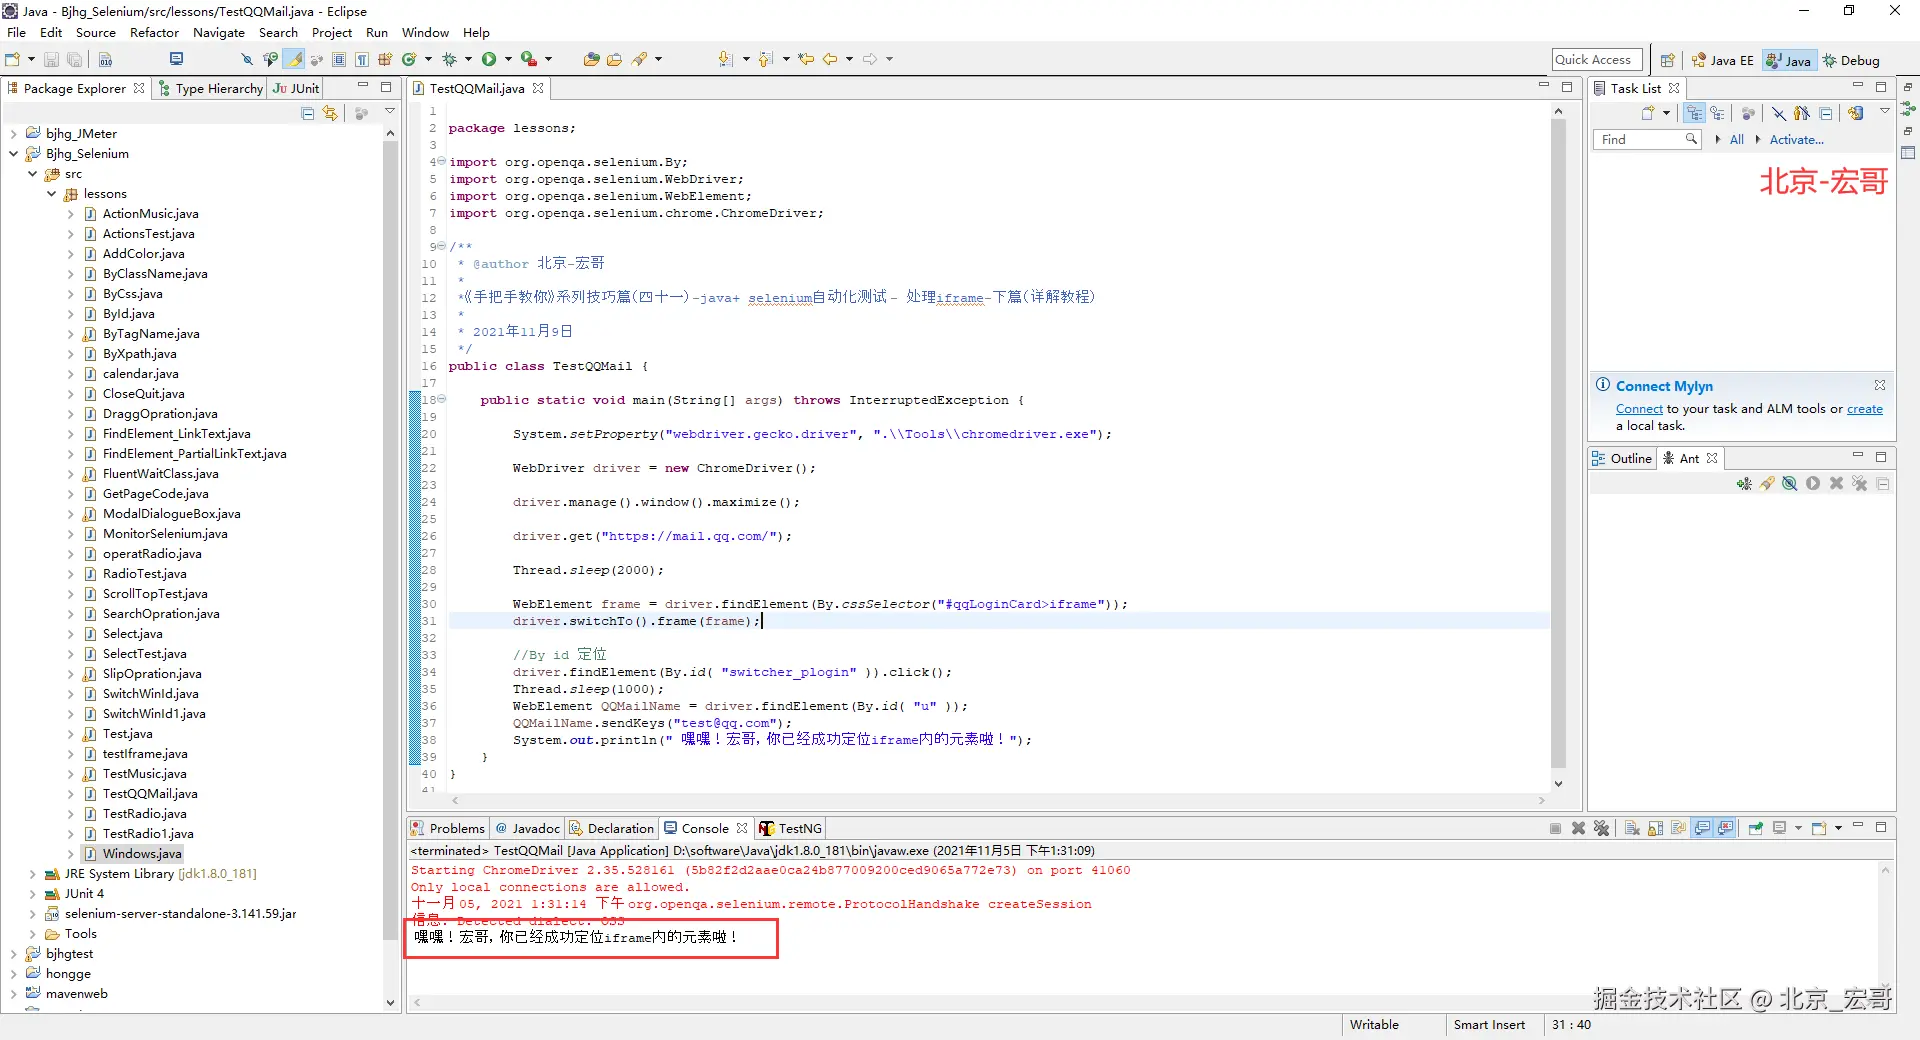Toggle Mark Occurrences highlighter in toolbar
1920x1040 pixels.
[295, 60]
